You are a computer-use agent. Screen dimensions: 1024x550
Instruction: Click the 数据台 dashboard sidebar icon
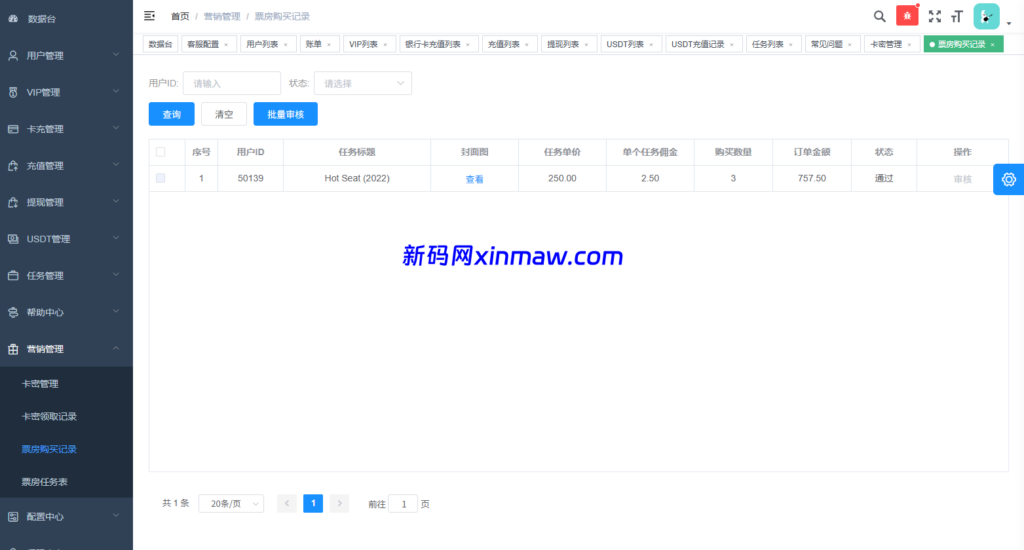coord(13,19)
